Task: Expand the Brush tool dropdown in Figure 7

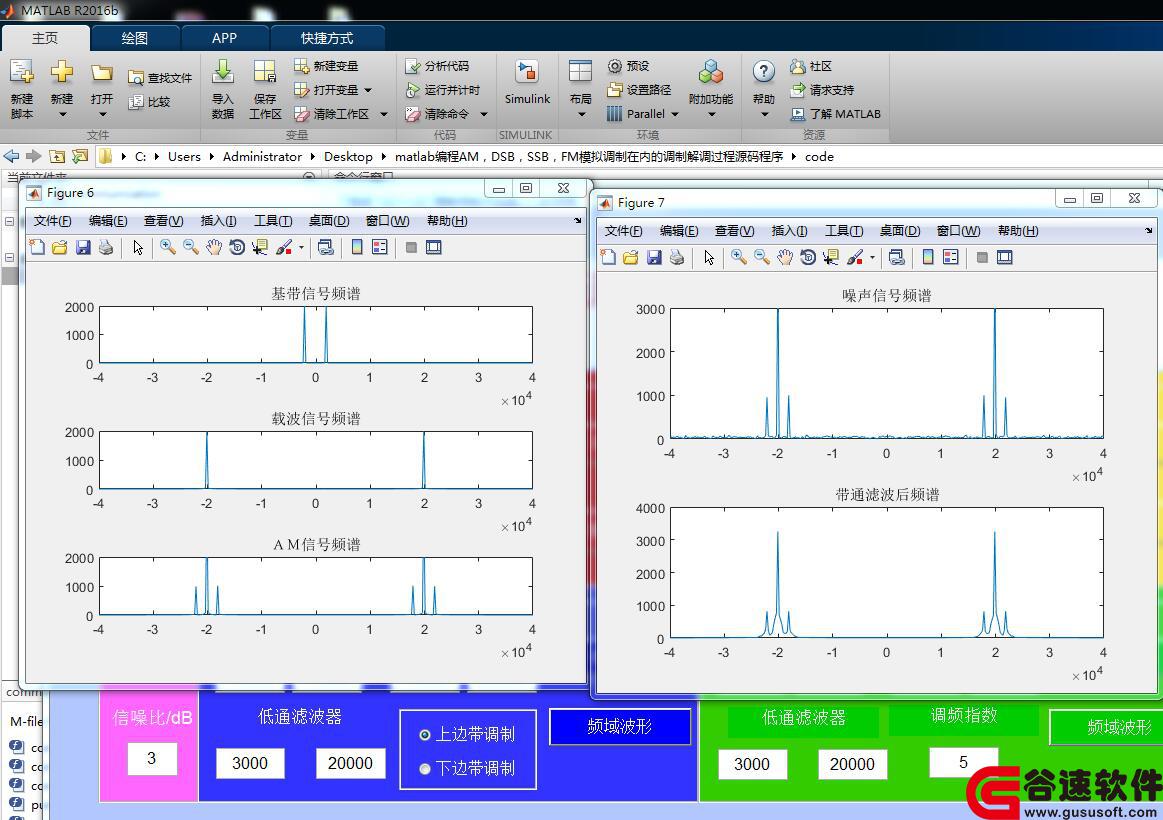Action: pos(872,257)
